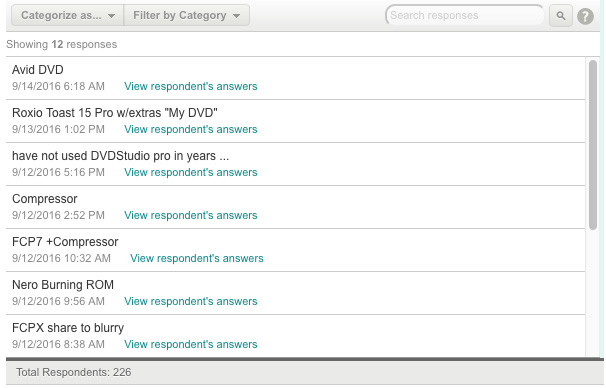Select the Roxio Toast 15 Pro response
Viewport: 606px width, 388px height.
115,112
